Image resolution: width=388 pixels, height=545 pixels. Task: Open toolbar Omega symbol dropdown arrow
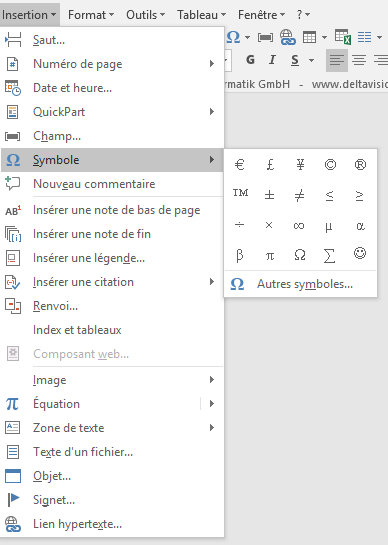pos(248,37)
